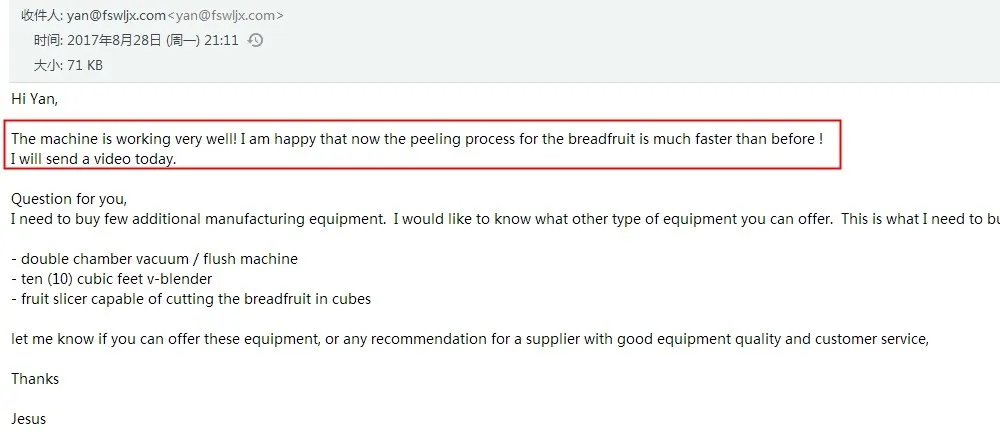Click the 'Thanks' closing line
The width and height of the screenshot is (1000, 444).
[x=35, y=379]
